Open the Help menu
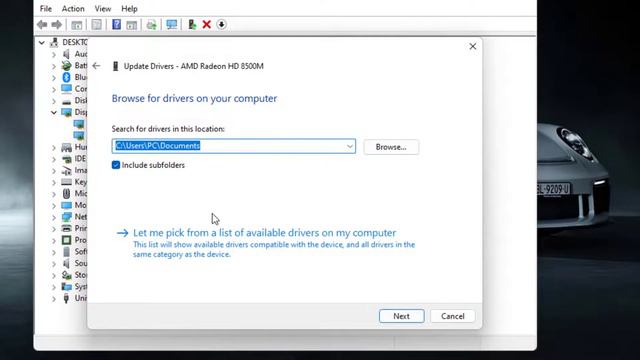The image size is (640, 360). [x=129, y=9]
